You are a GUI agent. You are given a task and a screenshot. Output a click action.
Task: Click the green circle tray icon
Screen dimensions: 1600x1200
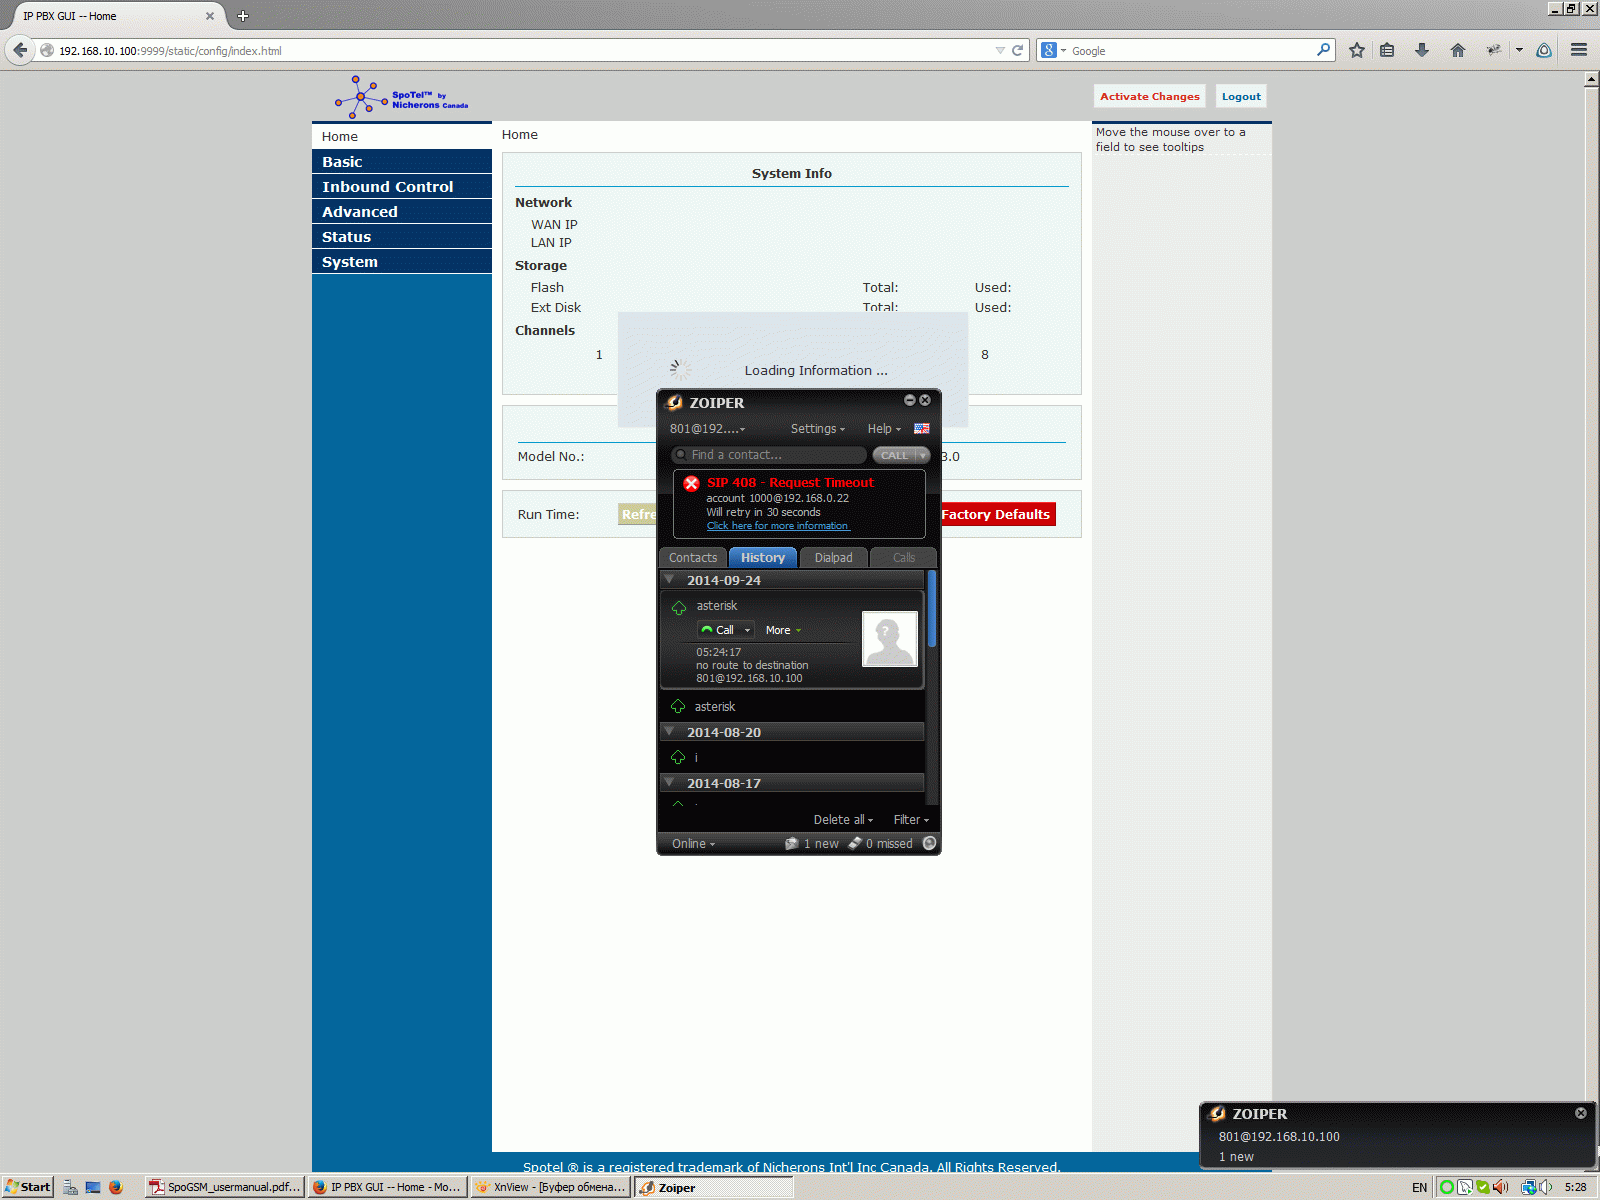[x=1447, y=1188]
